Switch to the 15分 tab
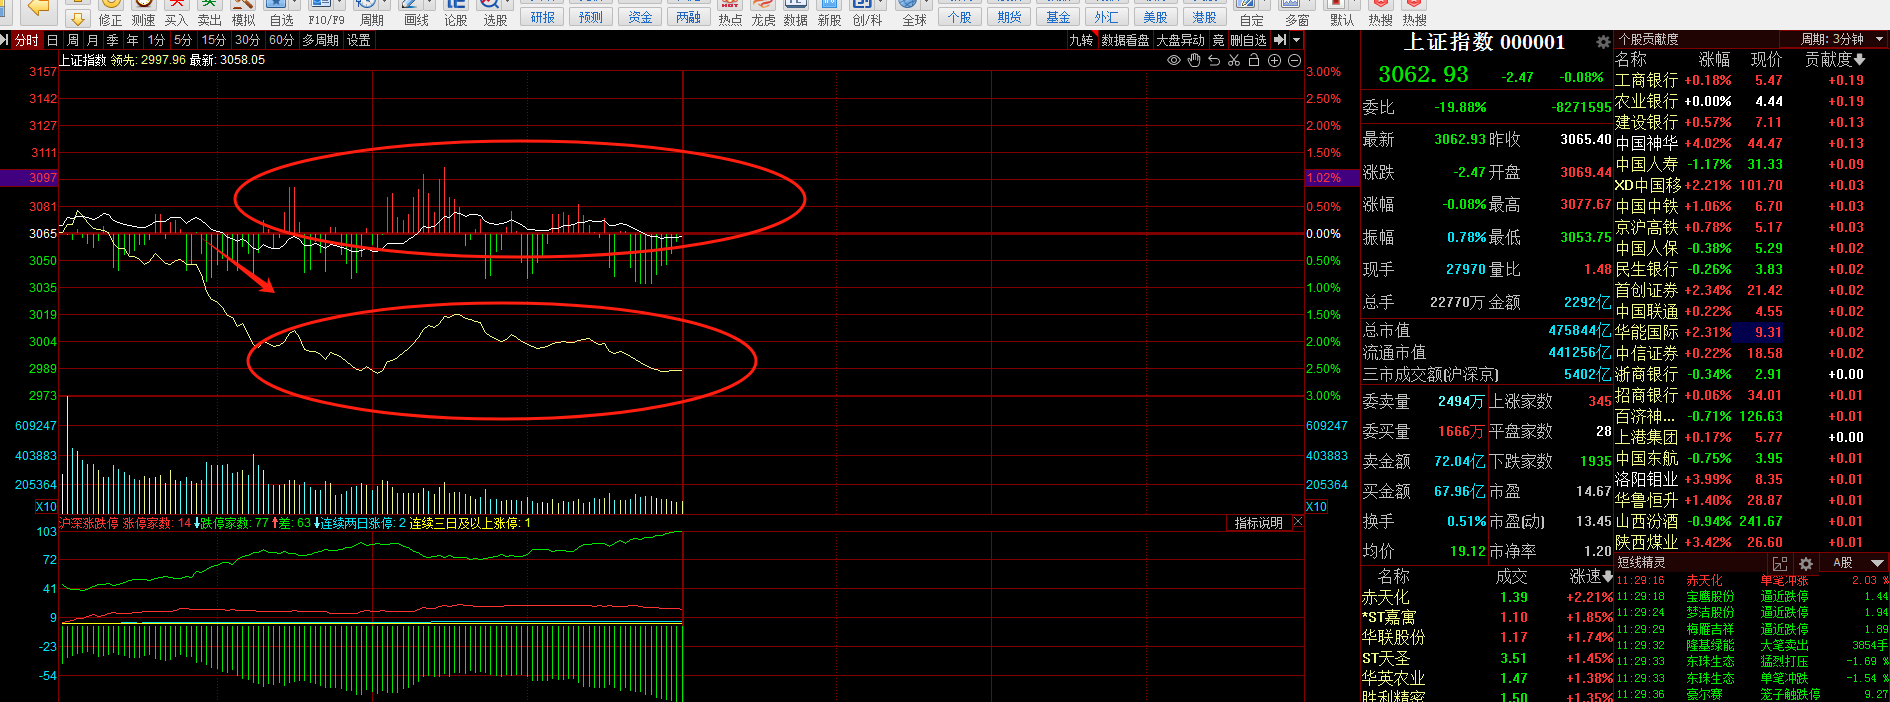This screenshot has height=702, width=1890. (213, 40)
